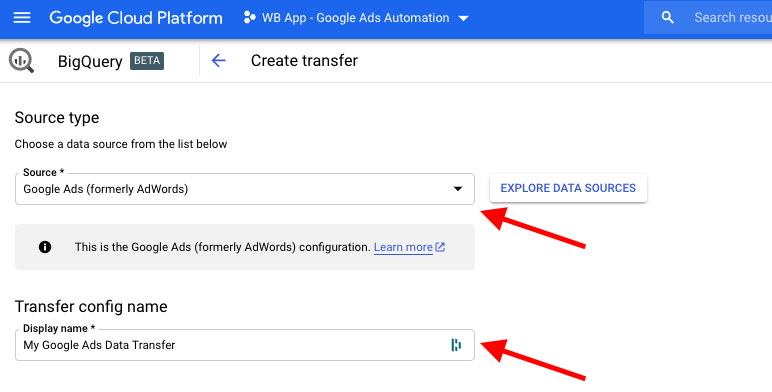Click the magnifier search icon

coord(668,18)
